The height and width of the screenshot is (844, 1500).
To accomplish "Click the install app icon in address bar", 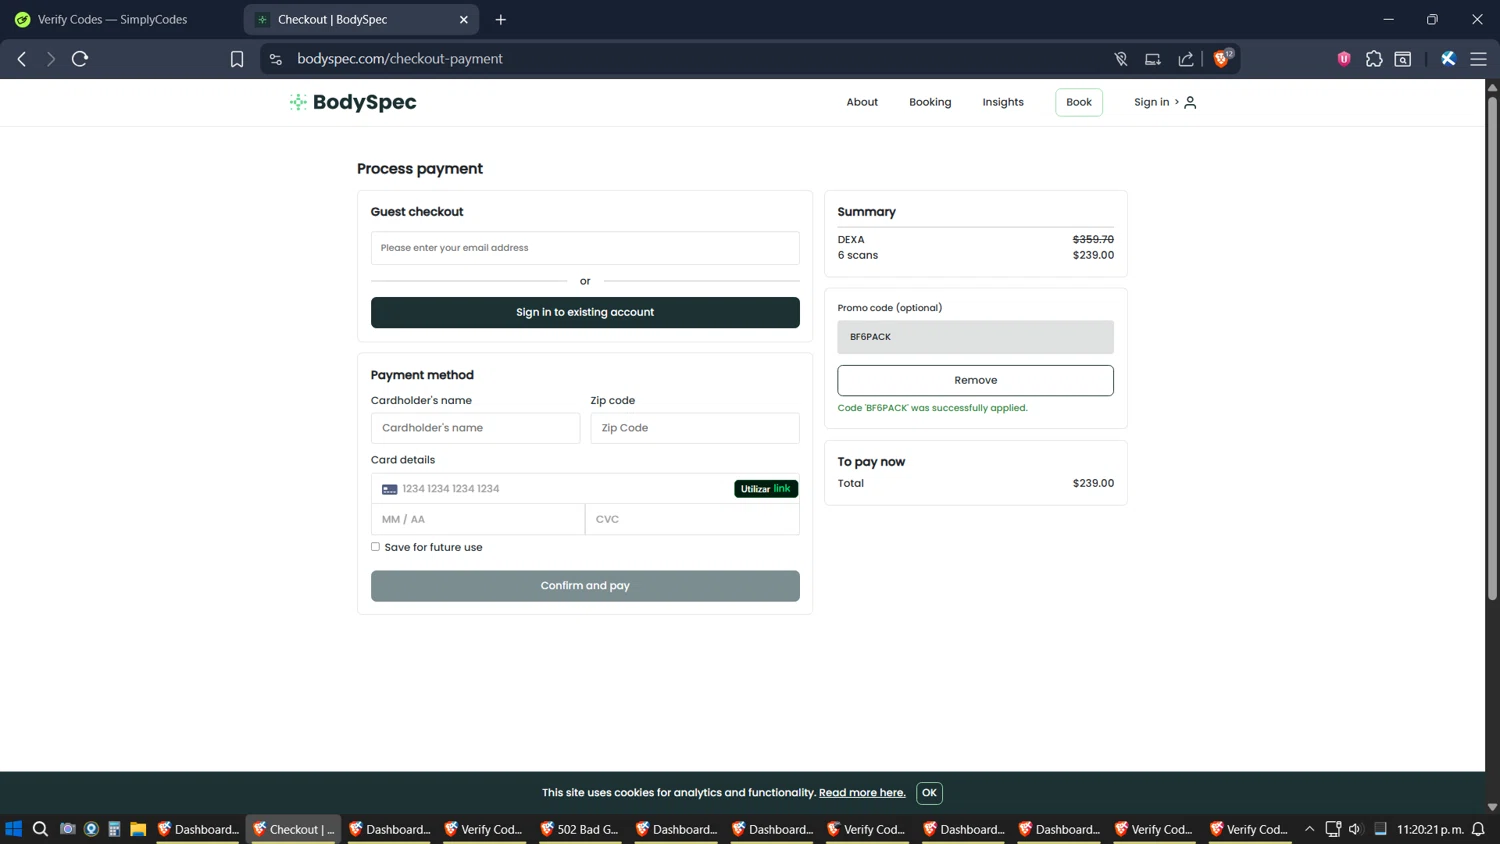I will pyautogui.click(x=1153, y=59).
